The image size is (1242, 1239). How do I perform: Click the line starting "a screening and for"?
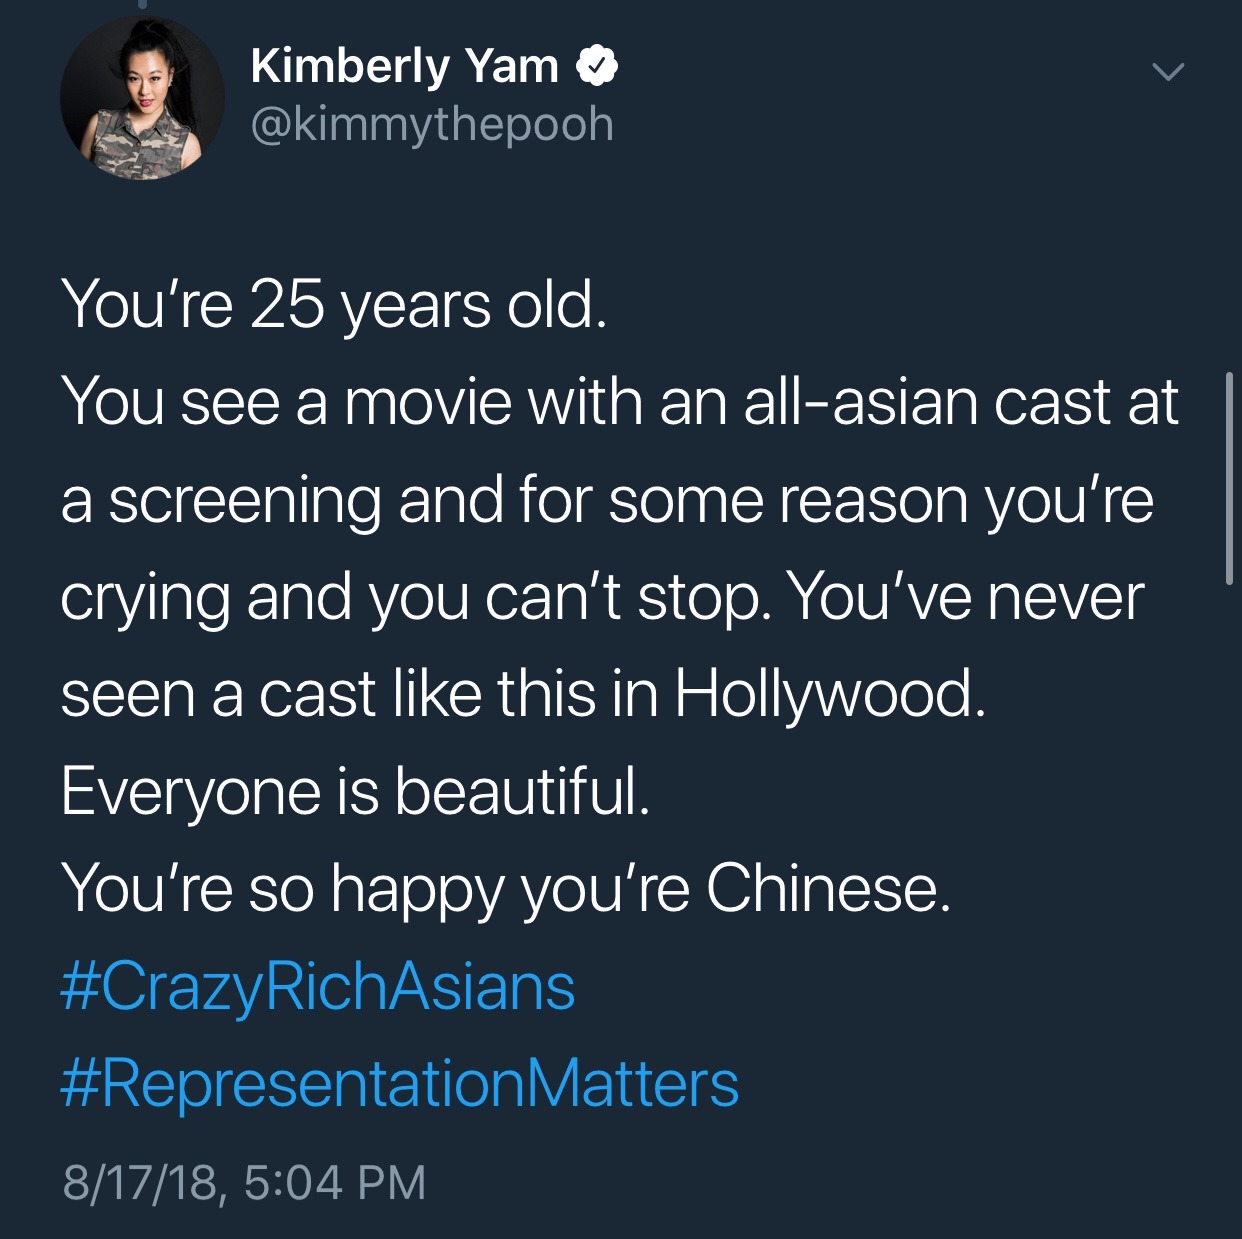point(607,499)
